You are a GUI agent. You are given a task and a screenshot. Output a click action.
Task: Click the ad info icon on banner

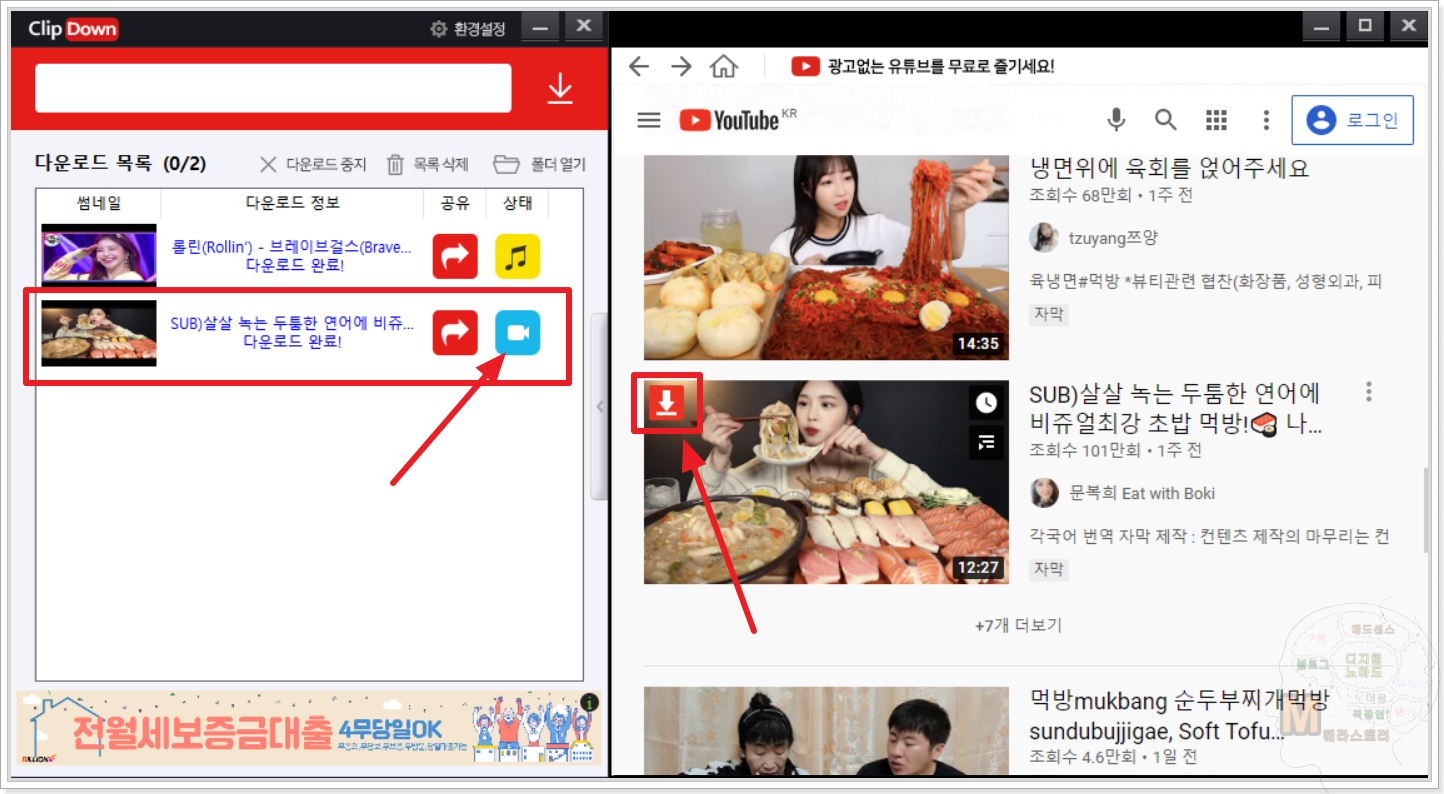[x=591, y=703]
